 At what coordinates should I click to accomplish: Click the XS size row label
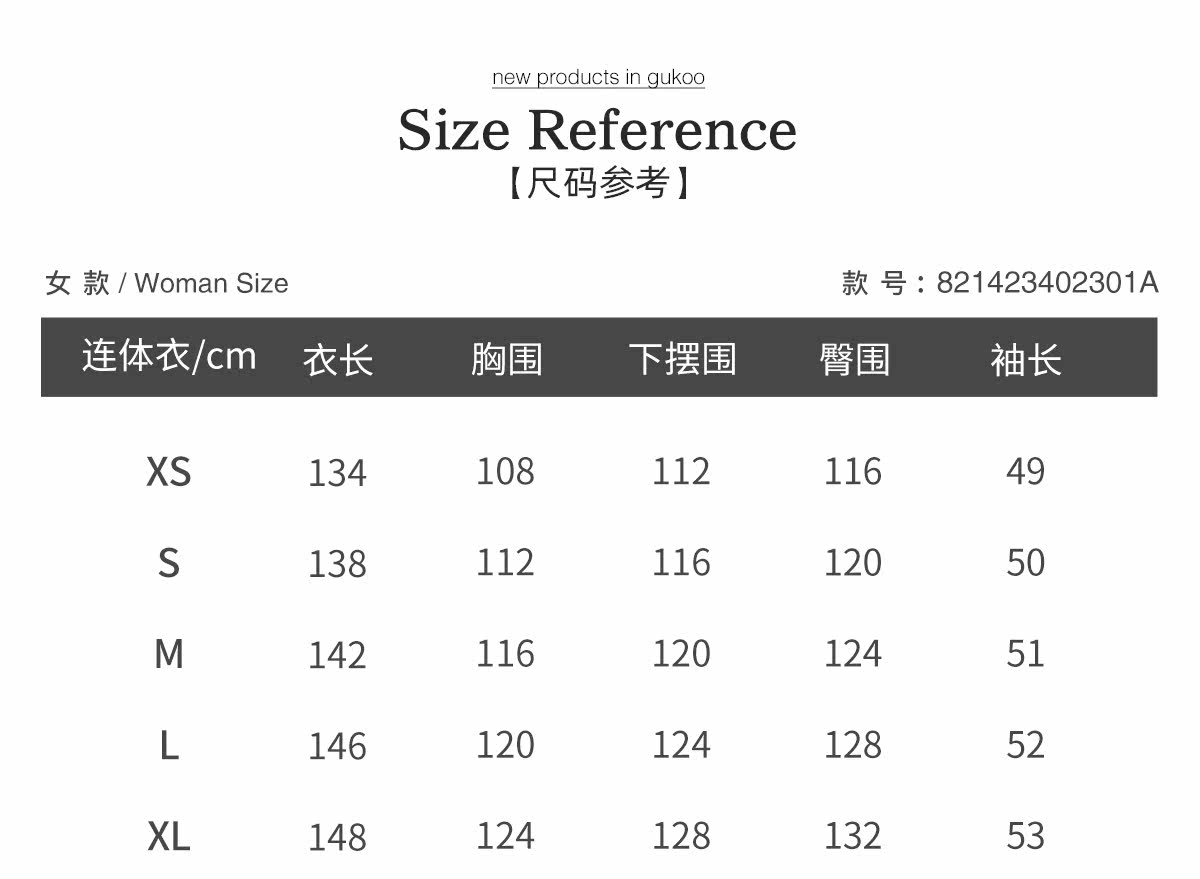coord(169,471)
